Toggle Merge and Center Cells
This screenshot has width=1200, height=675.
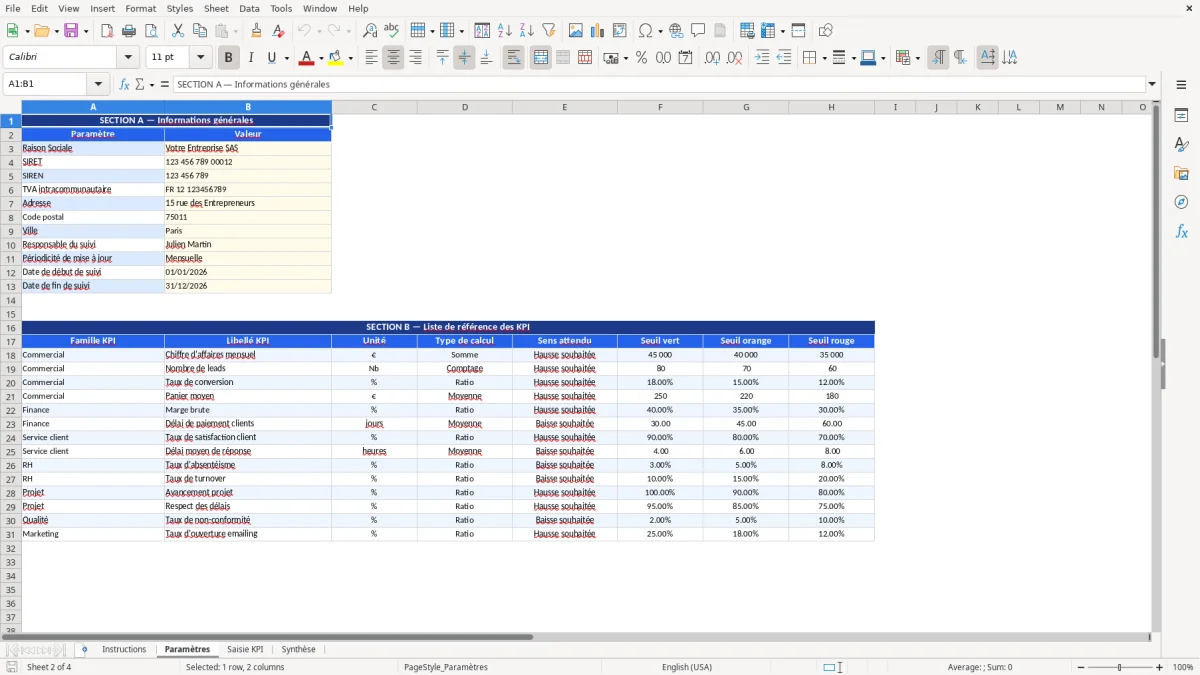[541, 58]
